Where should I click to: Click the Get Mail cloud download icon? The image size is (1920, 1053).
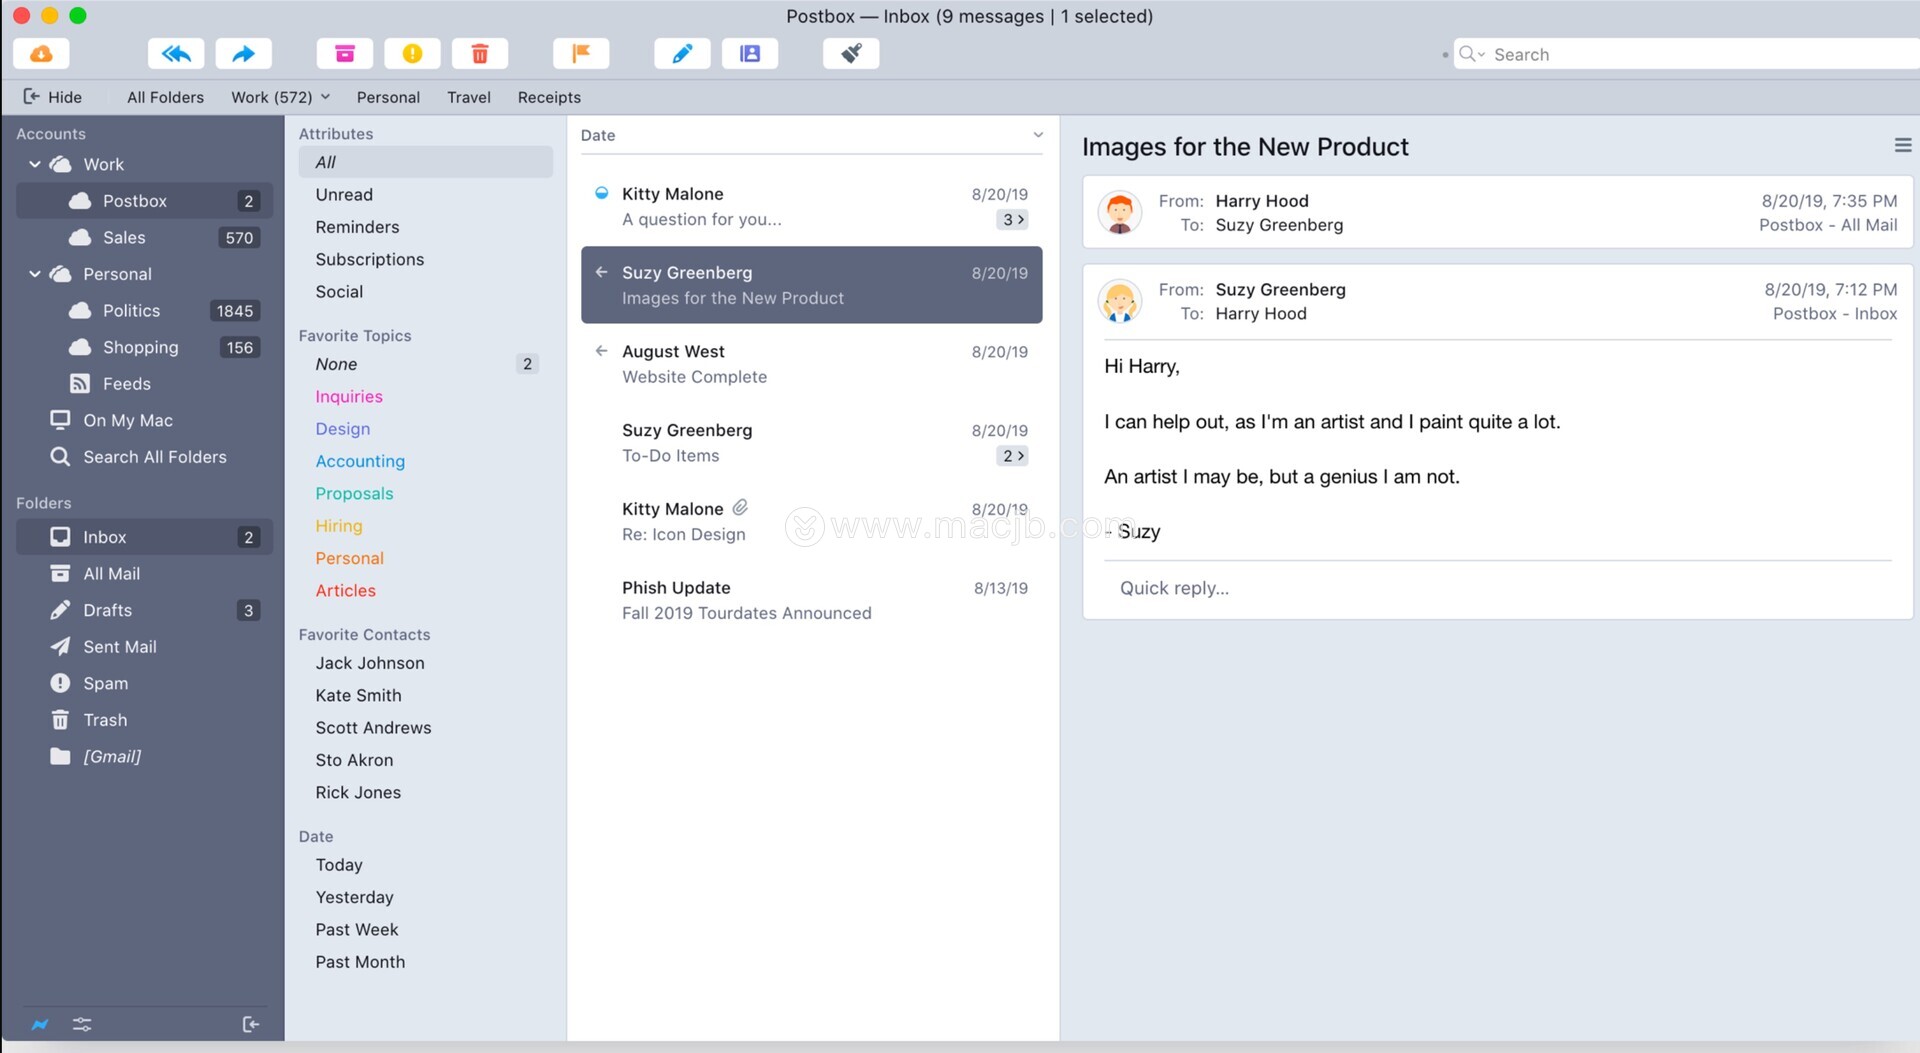point(42,54)
